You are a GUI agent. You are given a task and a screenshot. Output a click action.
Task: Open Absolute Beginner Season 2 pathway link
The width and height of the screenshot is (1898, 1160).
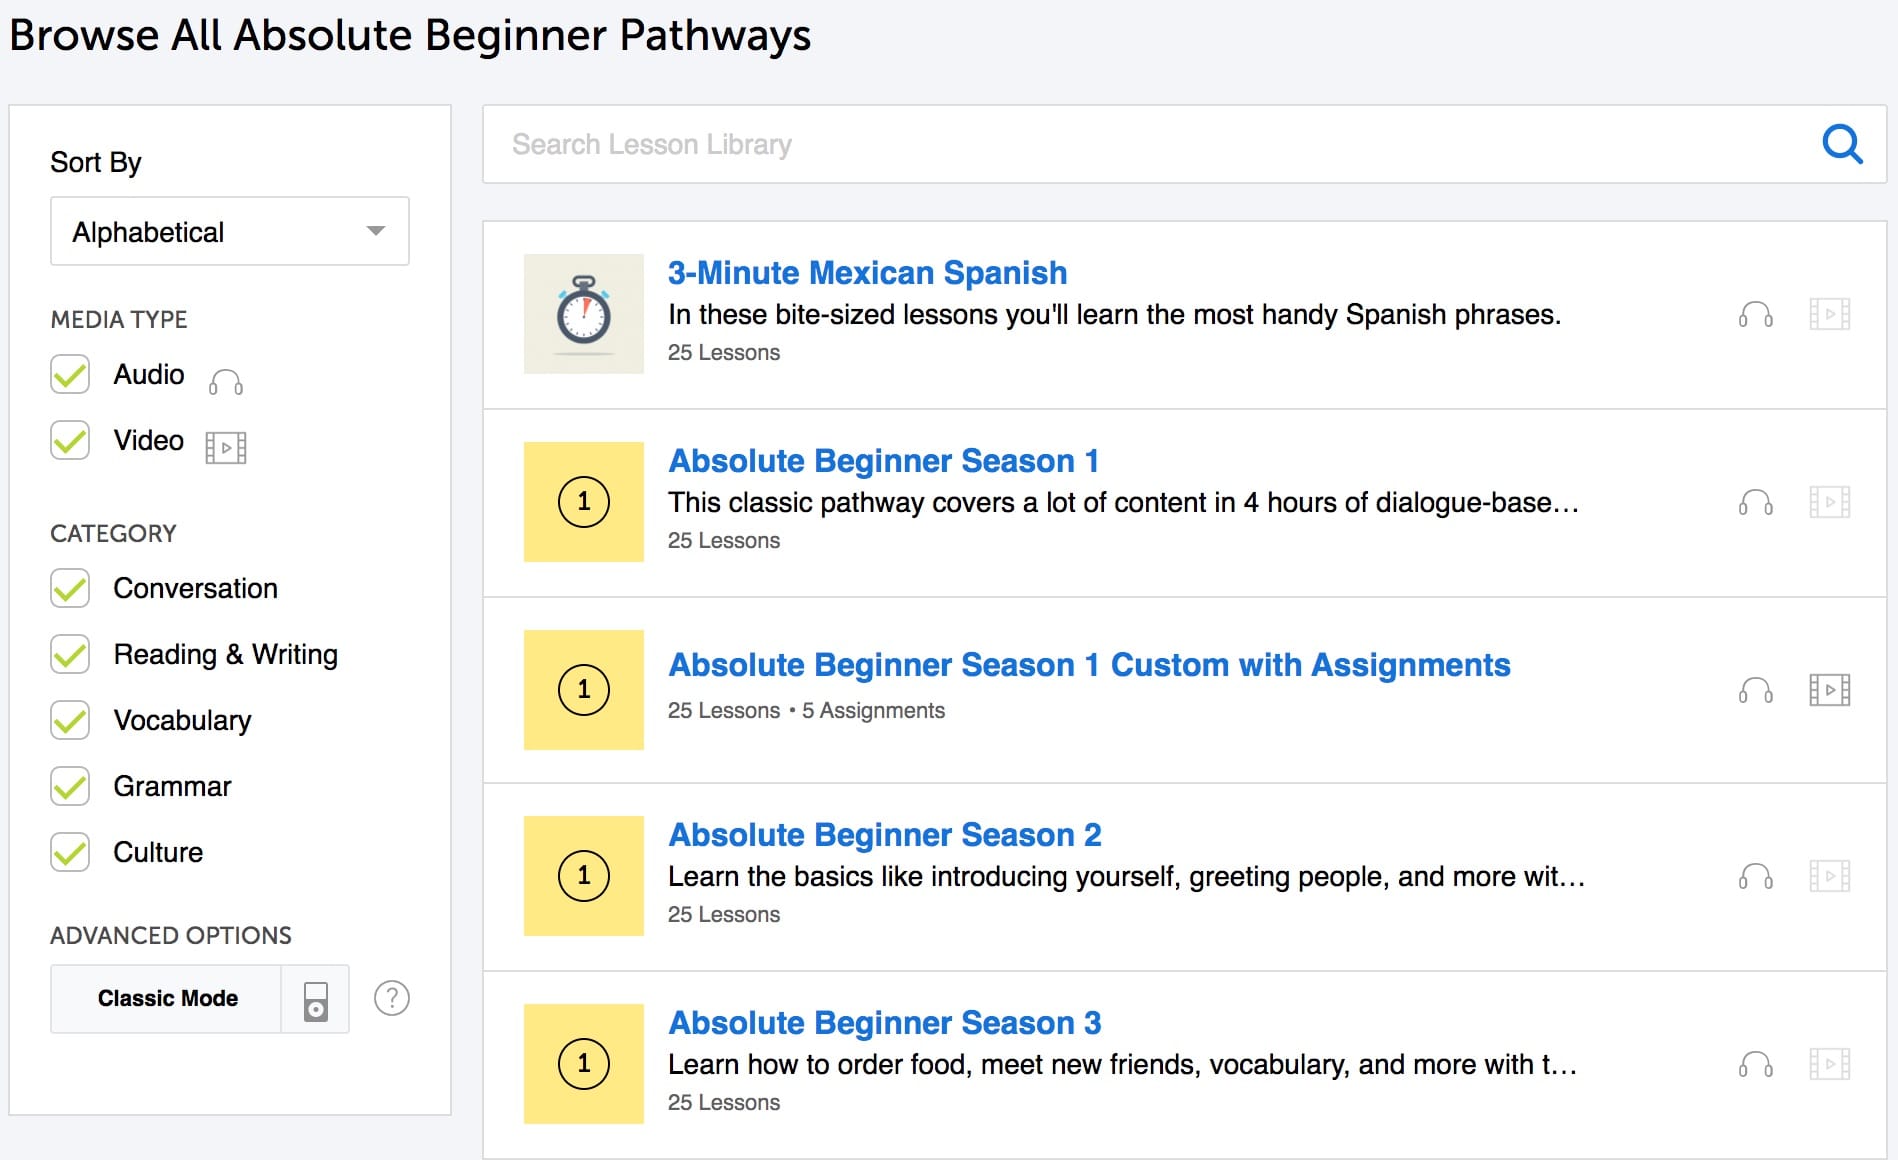[x=884, y=835]
